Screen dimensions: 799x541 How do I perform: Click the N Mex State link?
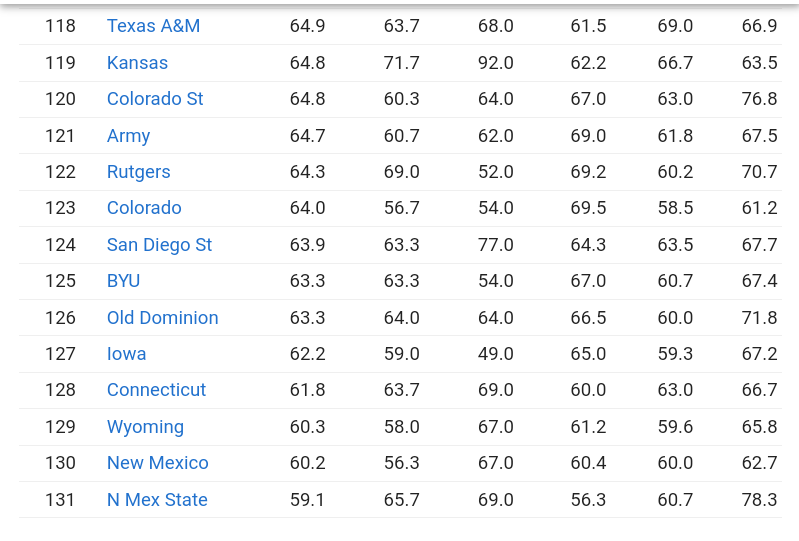tap(157, 500)
